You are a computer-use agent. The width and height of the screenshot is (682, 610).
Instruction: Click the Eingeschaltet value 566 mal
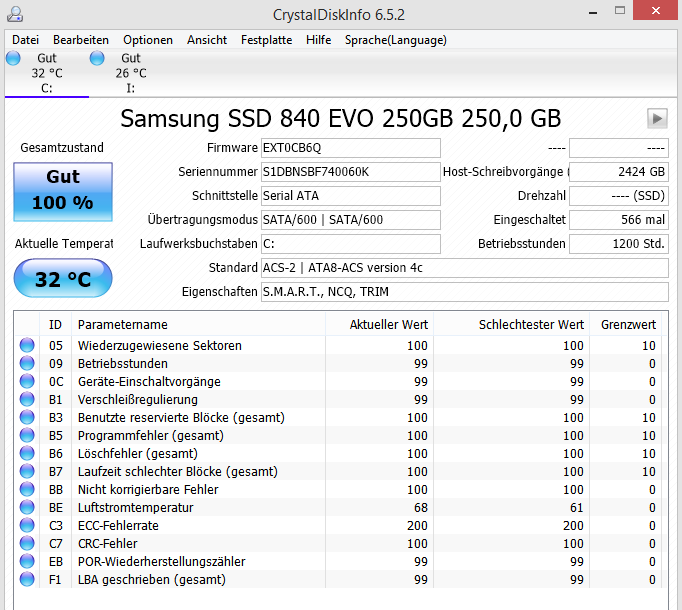click(x=619, y=220)
